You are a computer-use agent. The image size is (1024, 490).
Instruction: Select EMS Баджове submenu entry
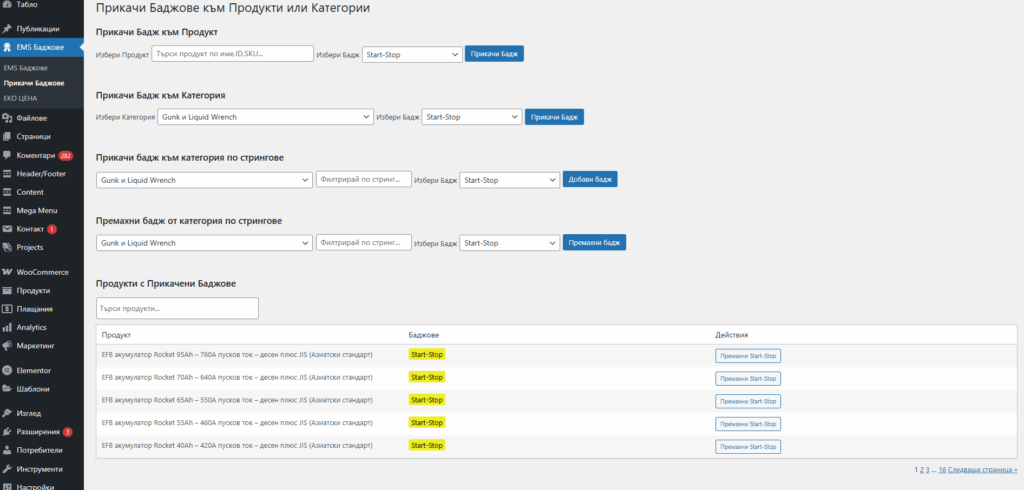(x=25, y=68)
